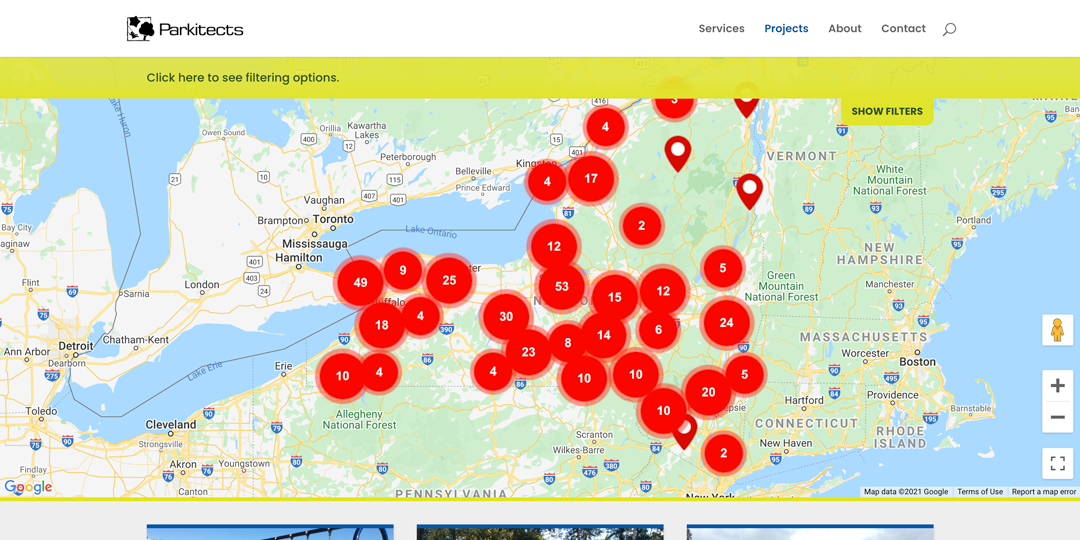Open the 8 projects cluster marker
This screenshot has width=1080, height=540.
[x=568, y=343]
